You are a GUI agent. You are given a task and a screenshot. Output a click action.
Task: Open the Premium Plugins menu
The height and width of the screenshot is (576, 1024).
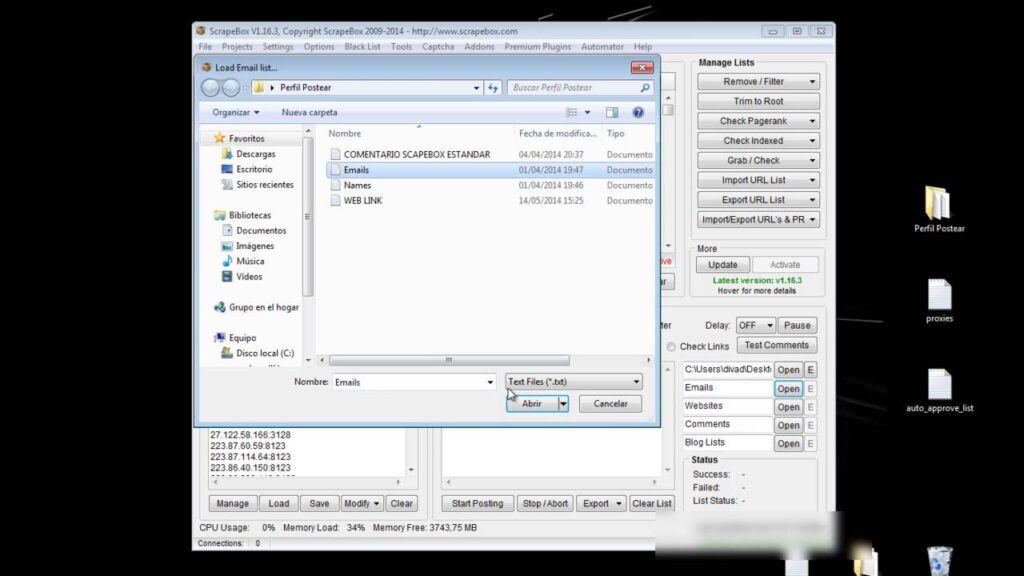537,47
